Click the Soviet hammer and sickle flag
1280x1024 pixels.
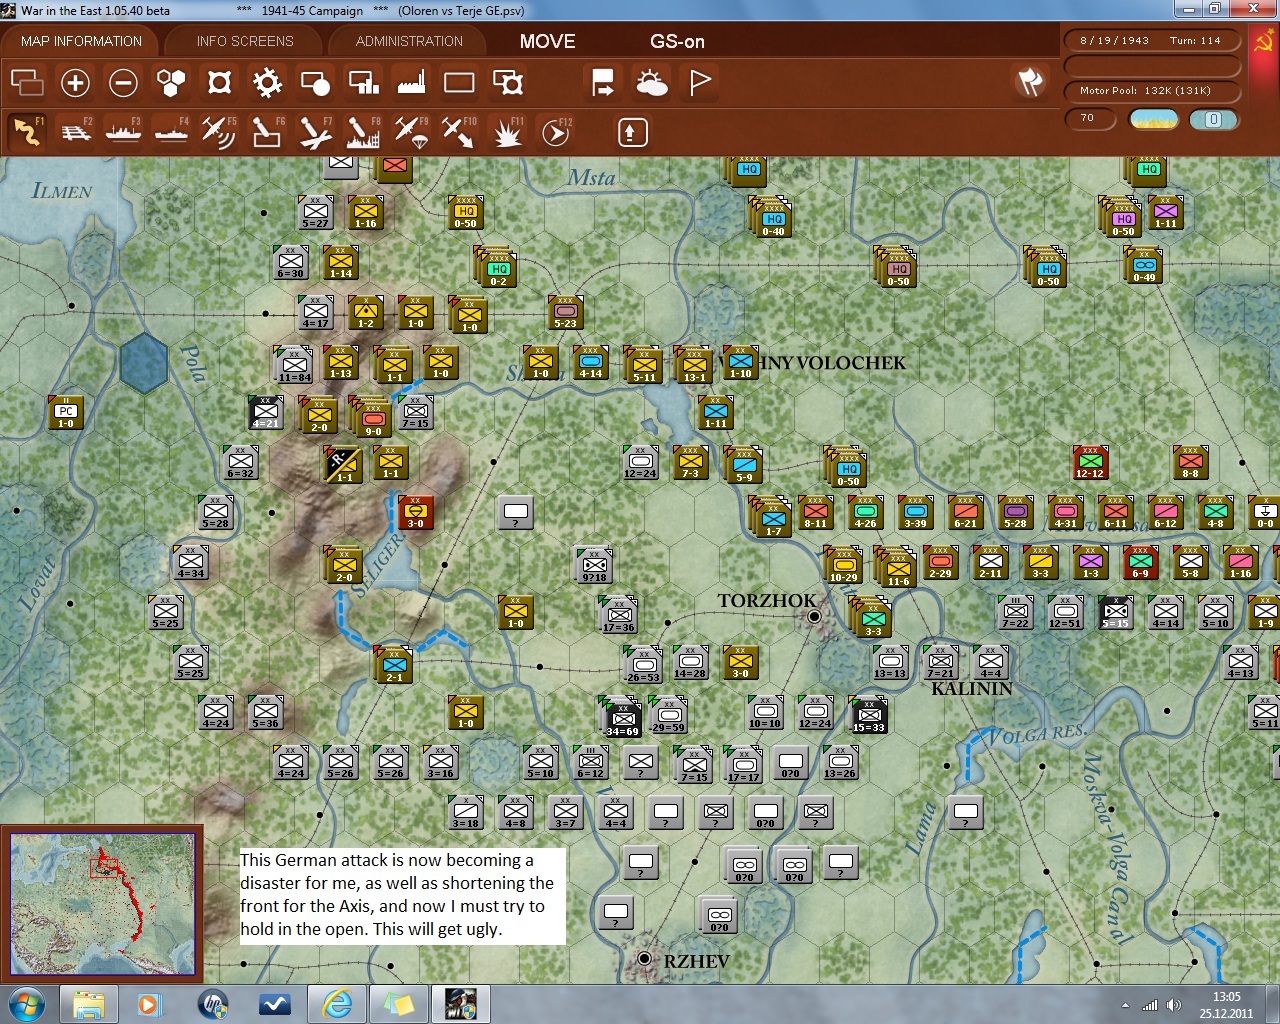tap(1263, 42)
